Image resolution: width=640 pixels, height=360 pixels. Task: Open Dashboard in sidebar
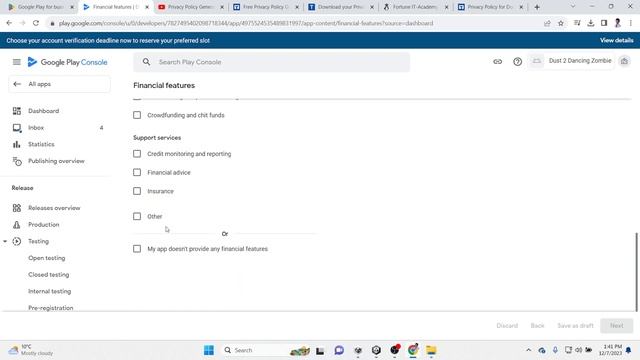coord(44,111)
